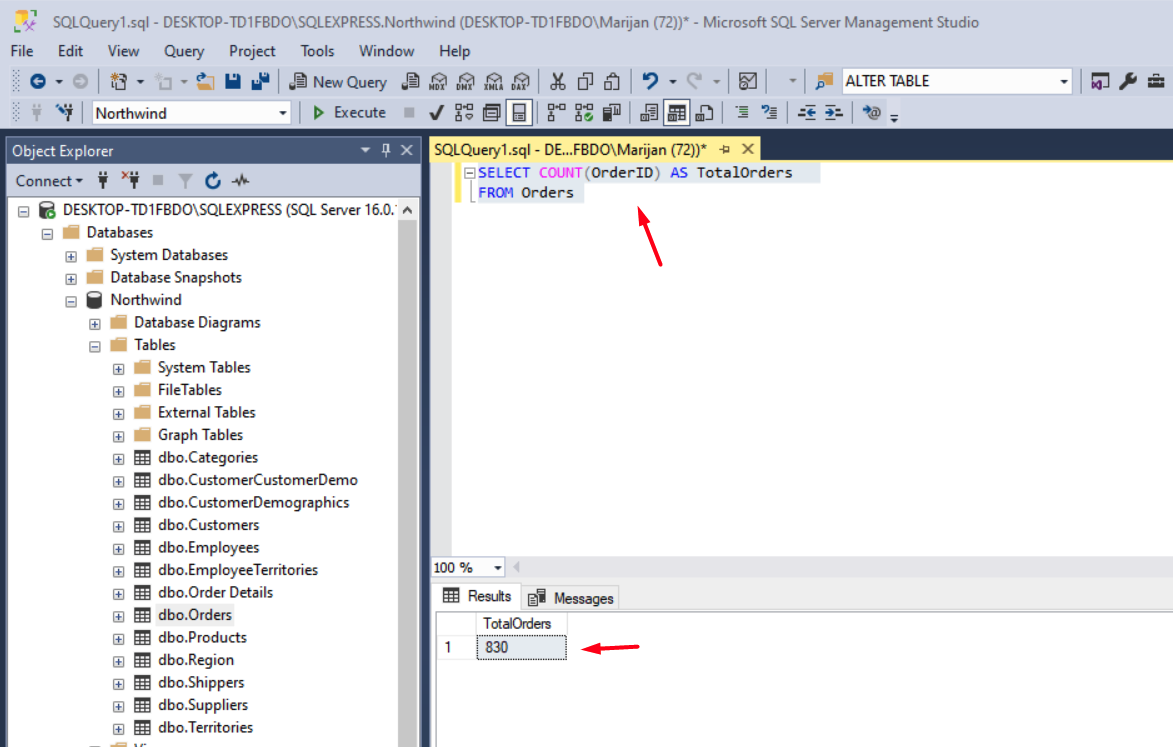Expand the dbo.Customers table node
This screenshot has height=747, width=1173.
pyautogui.click(x=118, y=526)
